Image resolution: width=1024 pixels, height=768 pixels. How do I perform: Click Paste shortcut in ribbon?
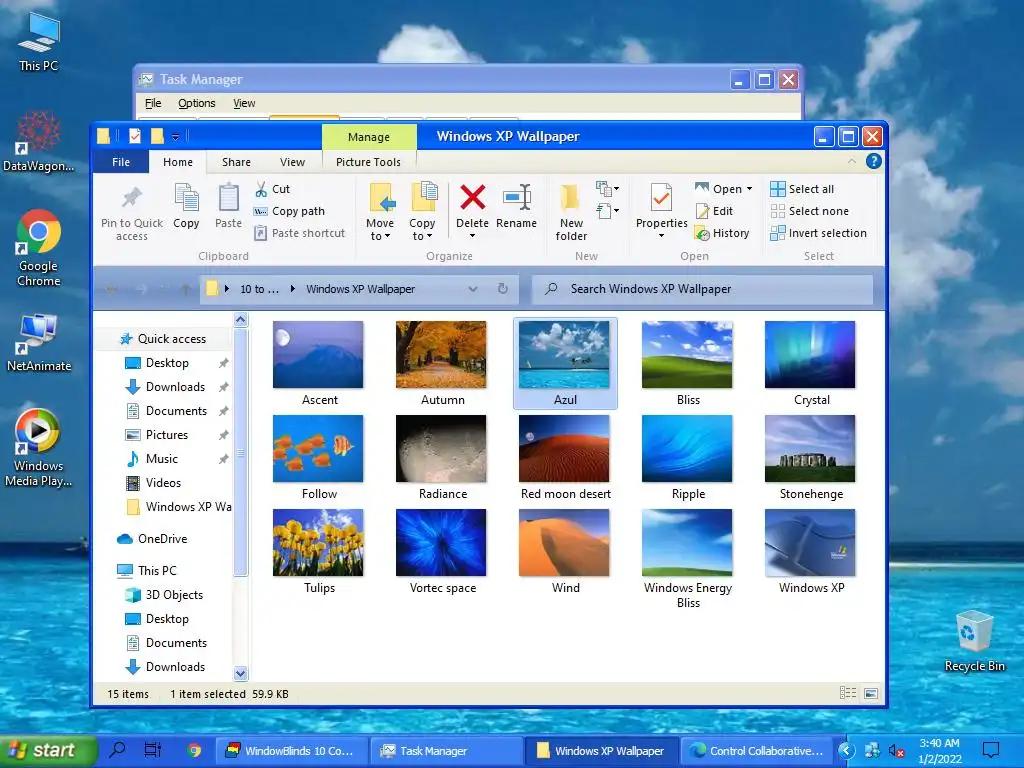[x=299, y=233]
